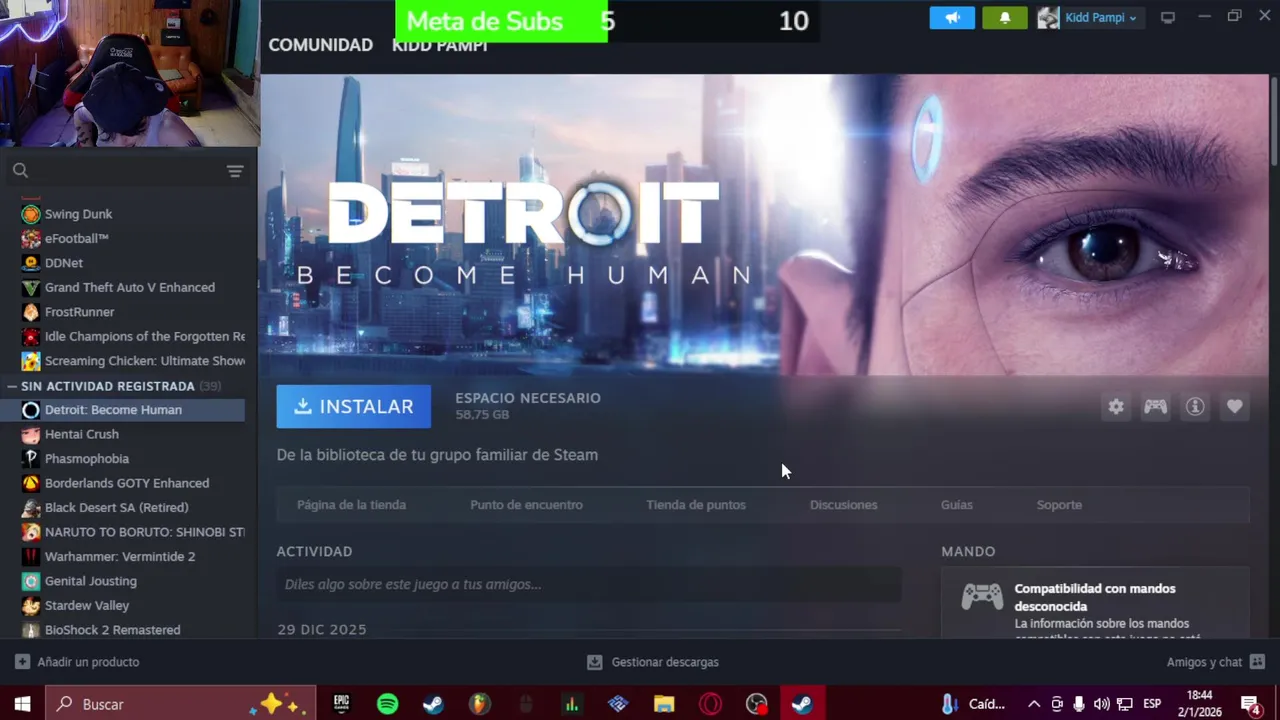Show hidden system tray icons

pyautogui.click(x=1034, y=704)
